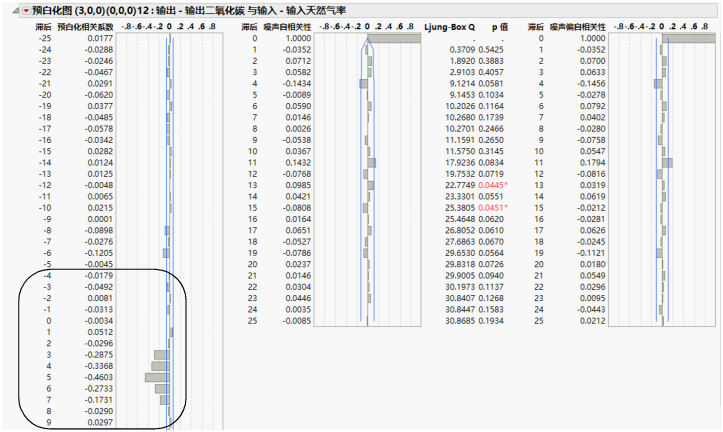
Task: Select the lag 11 partial autocorrelation bar for 0.1794
Action: click(x=668, y=163)
